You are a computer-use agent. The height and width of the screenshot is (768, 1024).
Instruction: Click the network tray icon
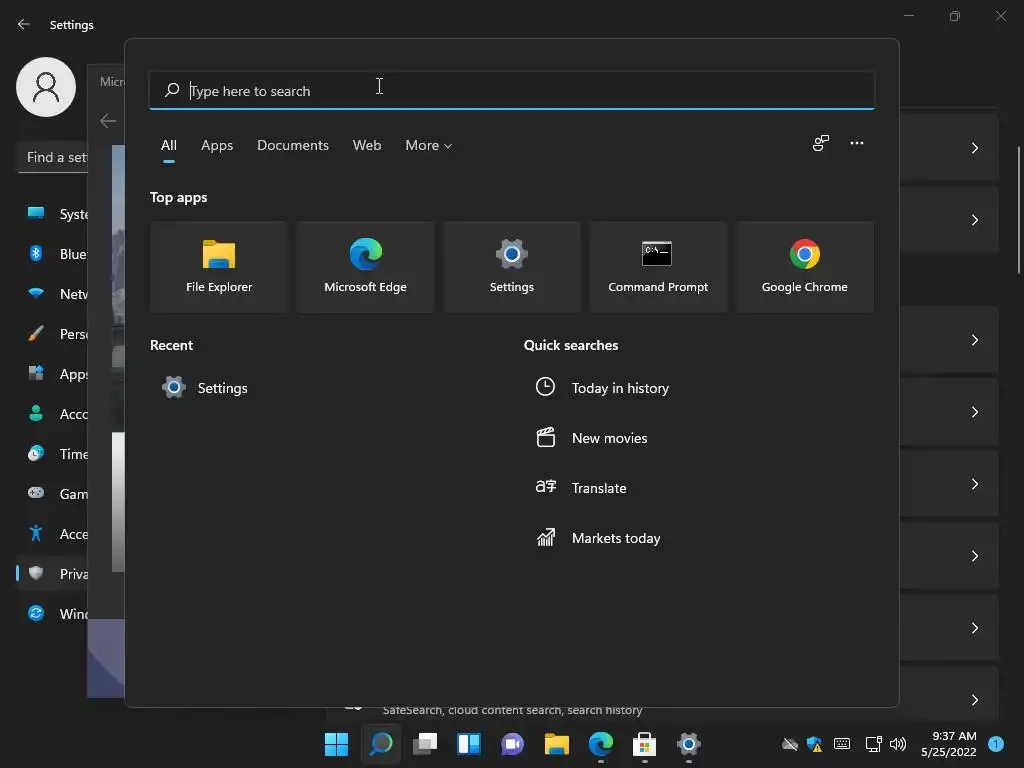point(873,744)
